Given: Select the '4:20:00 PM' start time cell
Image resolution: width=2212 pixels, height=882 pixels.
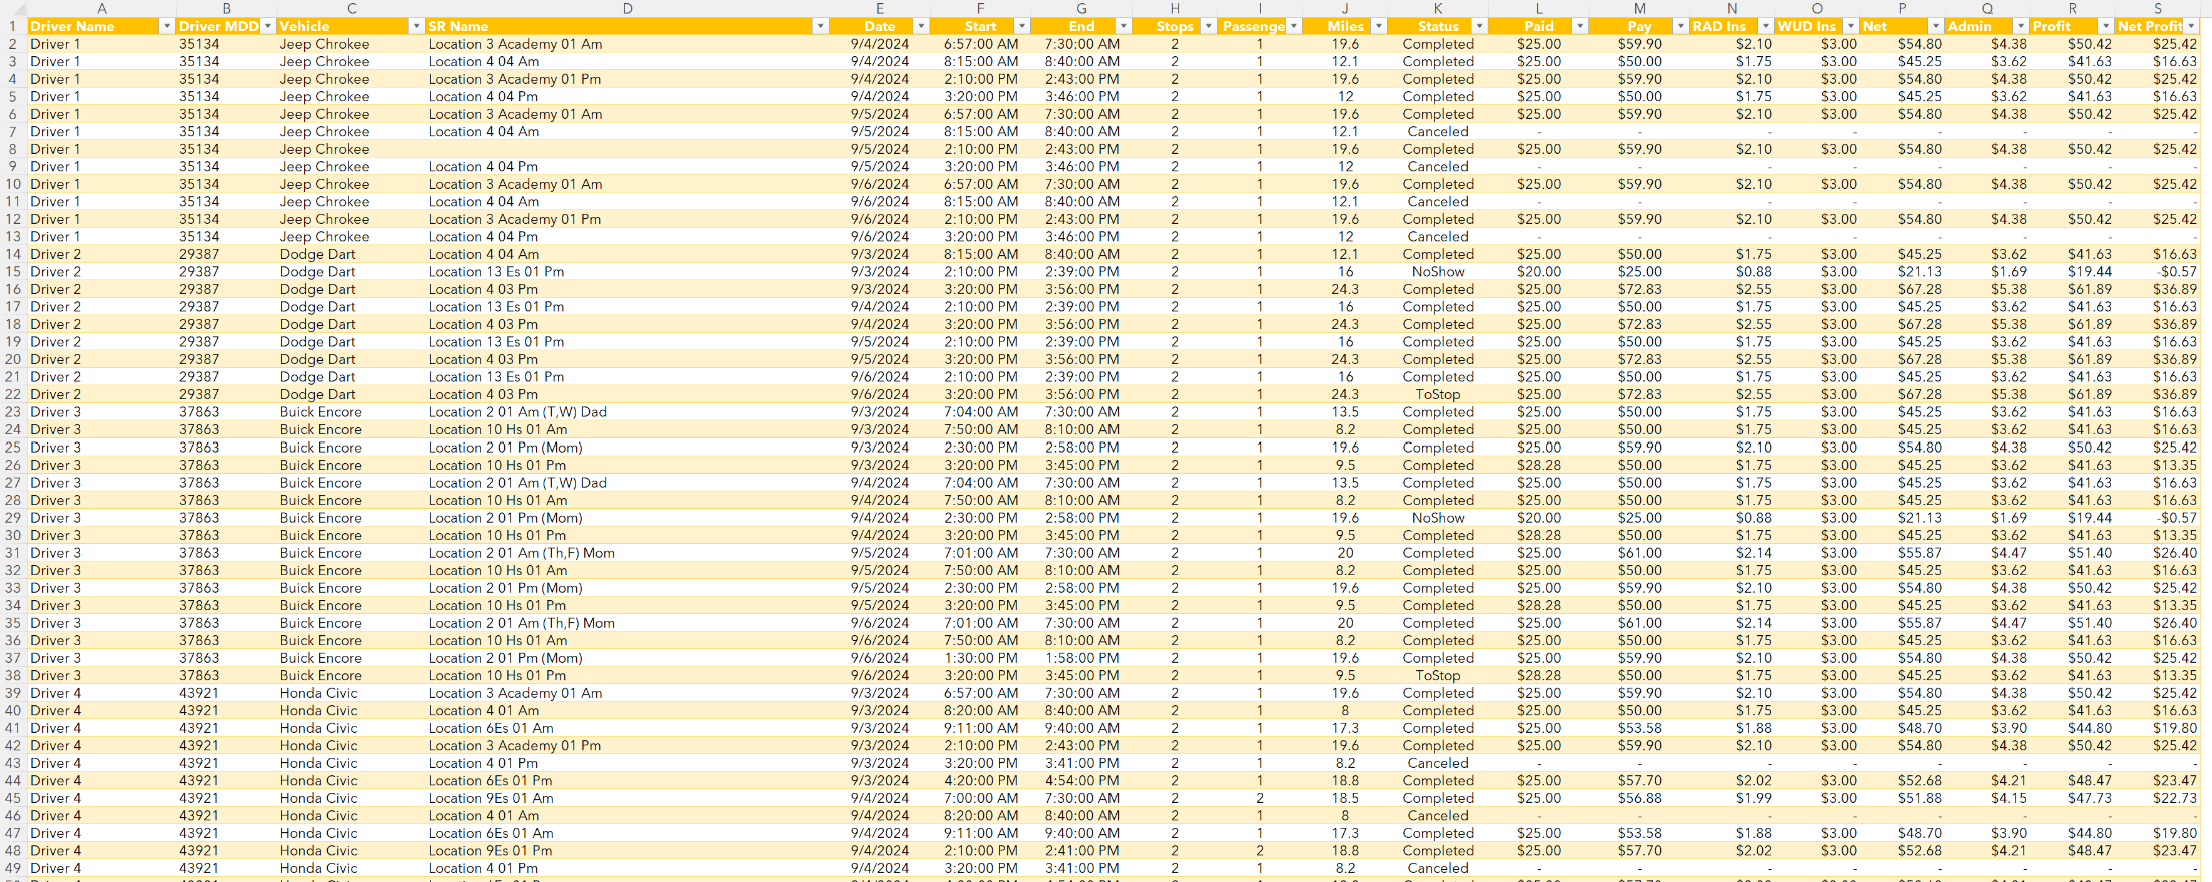Looking at the screenshot, I should point(980,781).
